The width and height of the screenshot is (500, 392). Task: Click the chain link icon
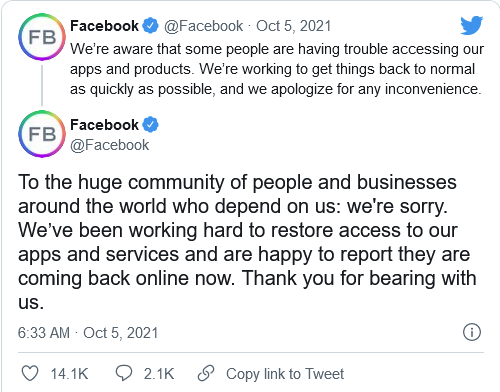[x=206, y=373]
